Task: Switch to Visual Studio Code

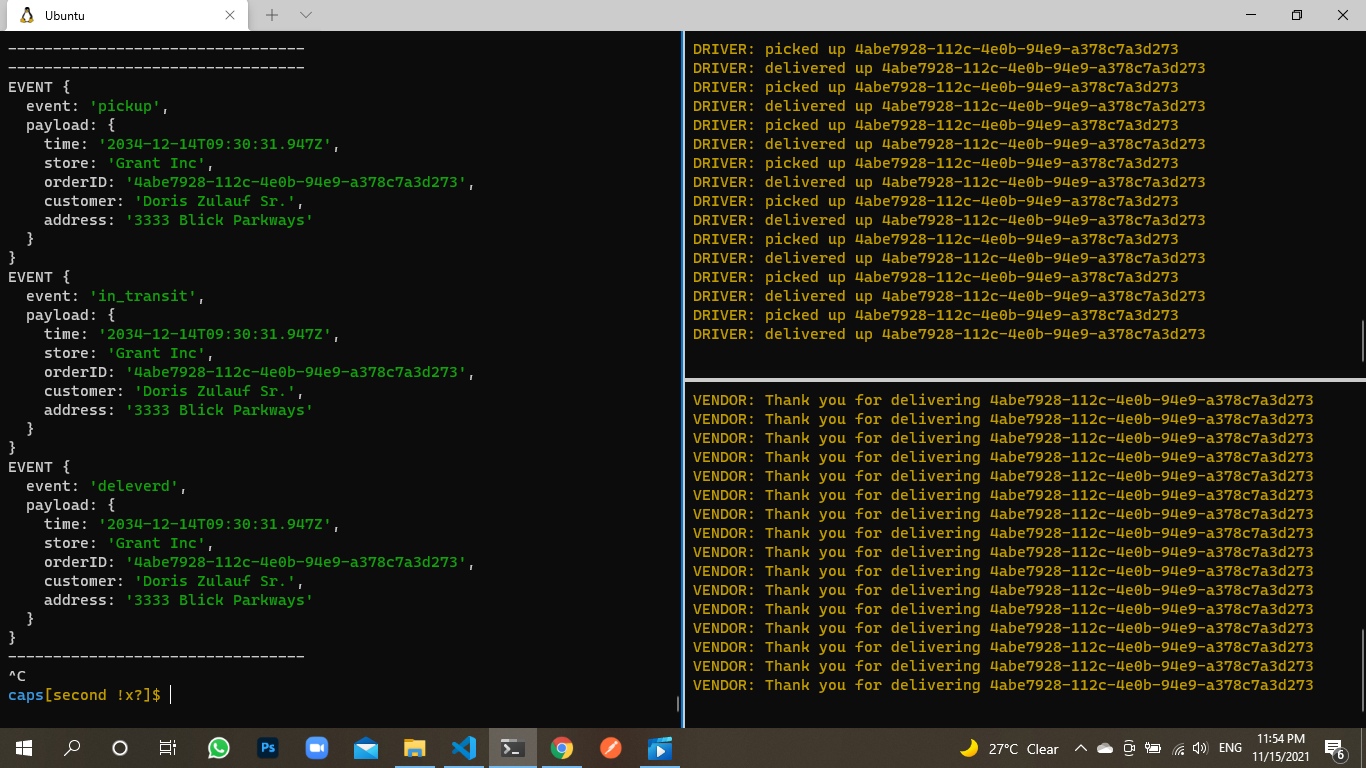Action: click(x=464, y=748)
